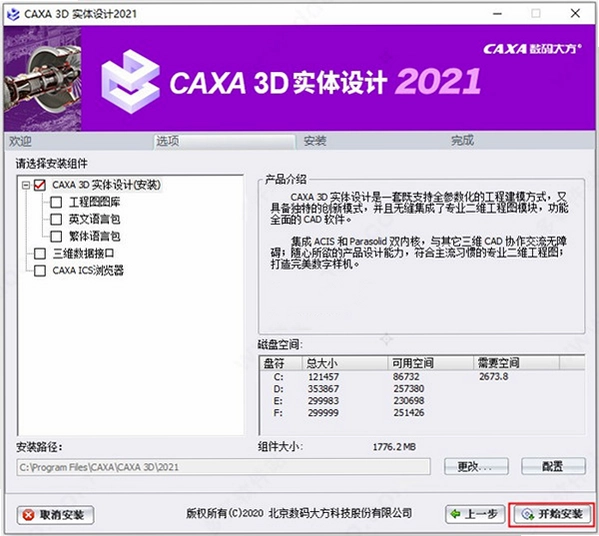Click the 更改... button for install path

[x=476, y=466]
